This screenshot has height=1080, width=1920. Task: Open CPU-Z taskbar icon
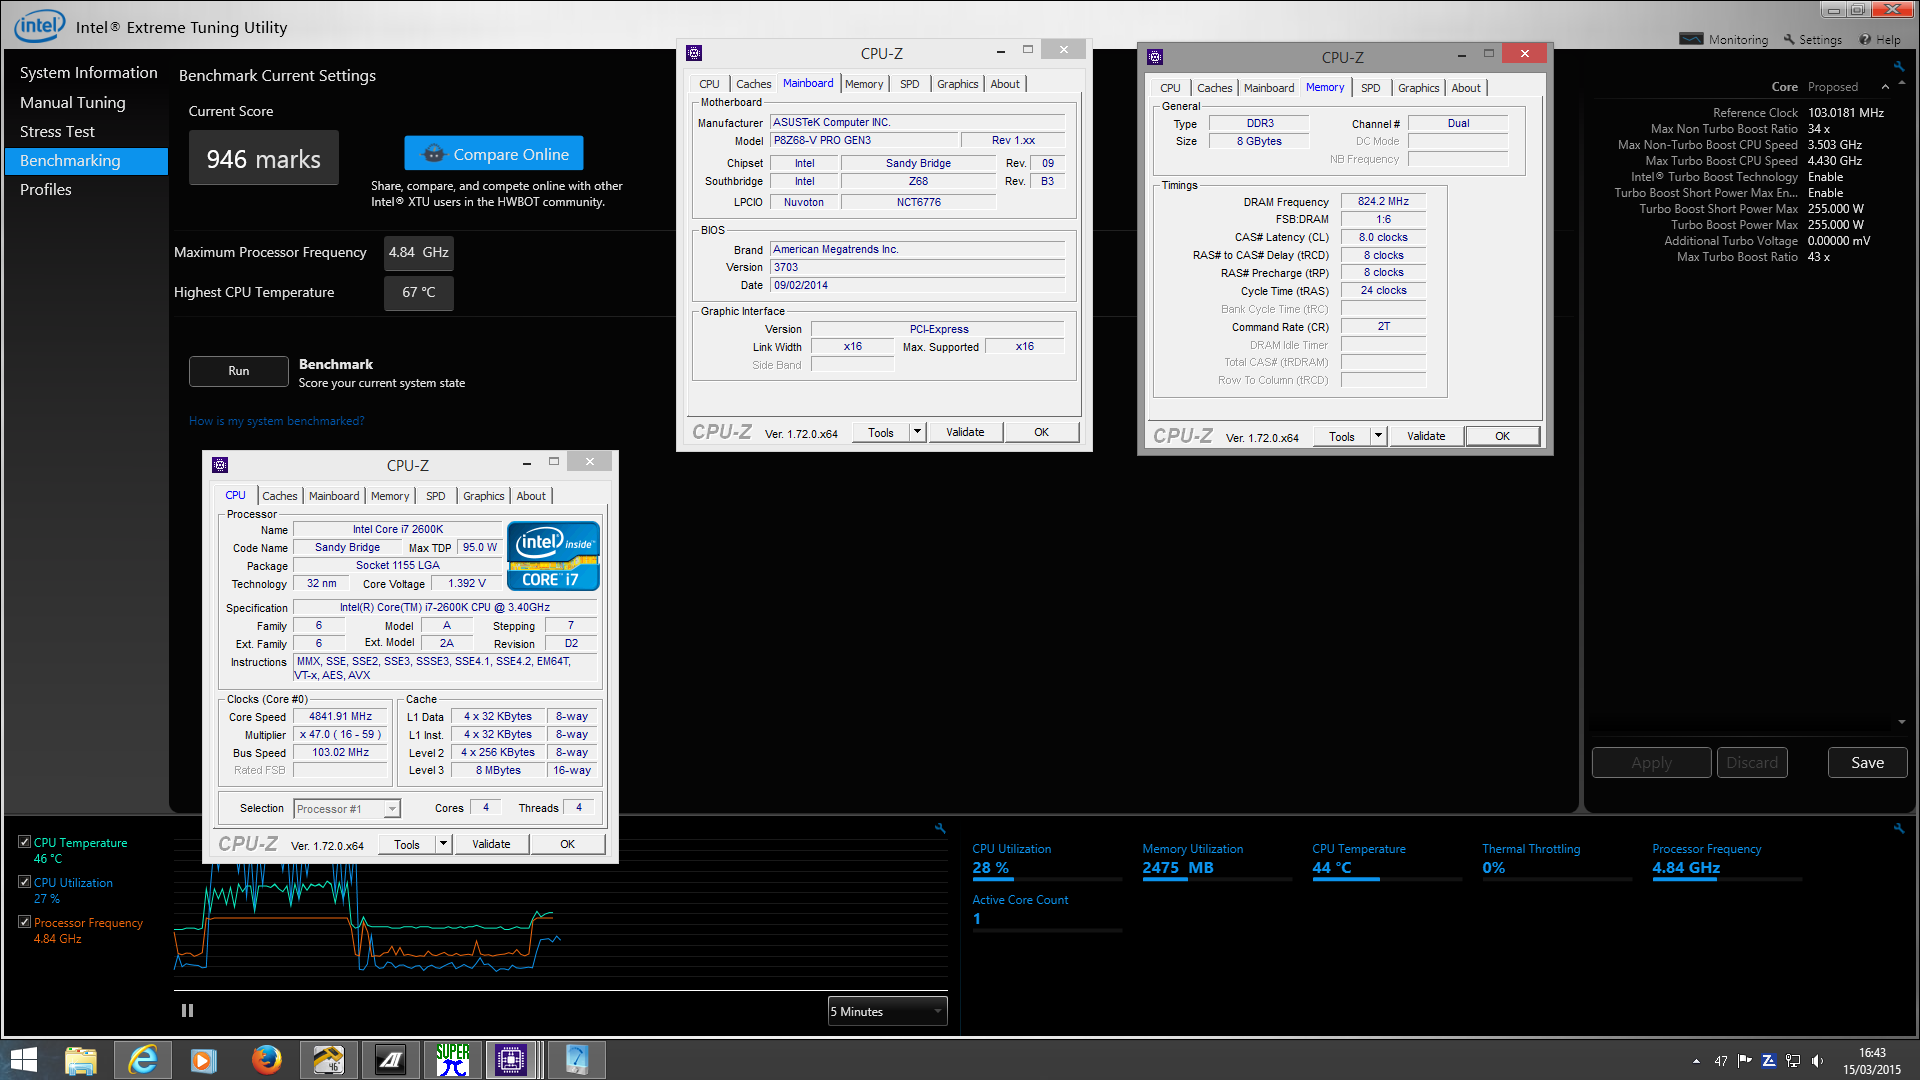512,1060
